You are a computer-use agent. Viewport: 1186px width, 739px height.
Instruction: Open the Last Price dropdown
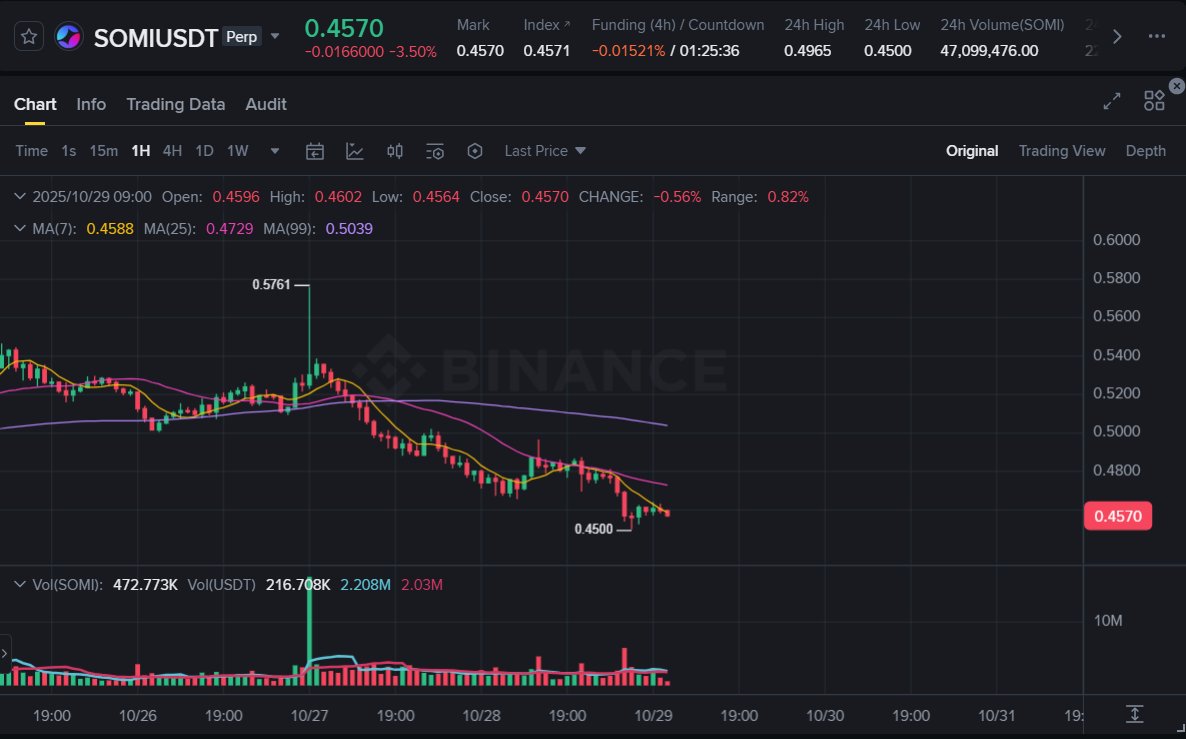[545, 151]
